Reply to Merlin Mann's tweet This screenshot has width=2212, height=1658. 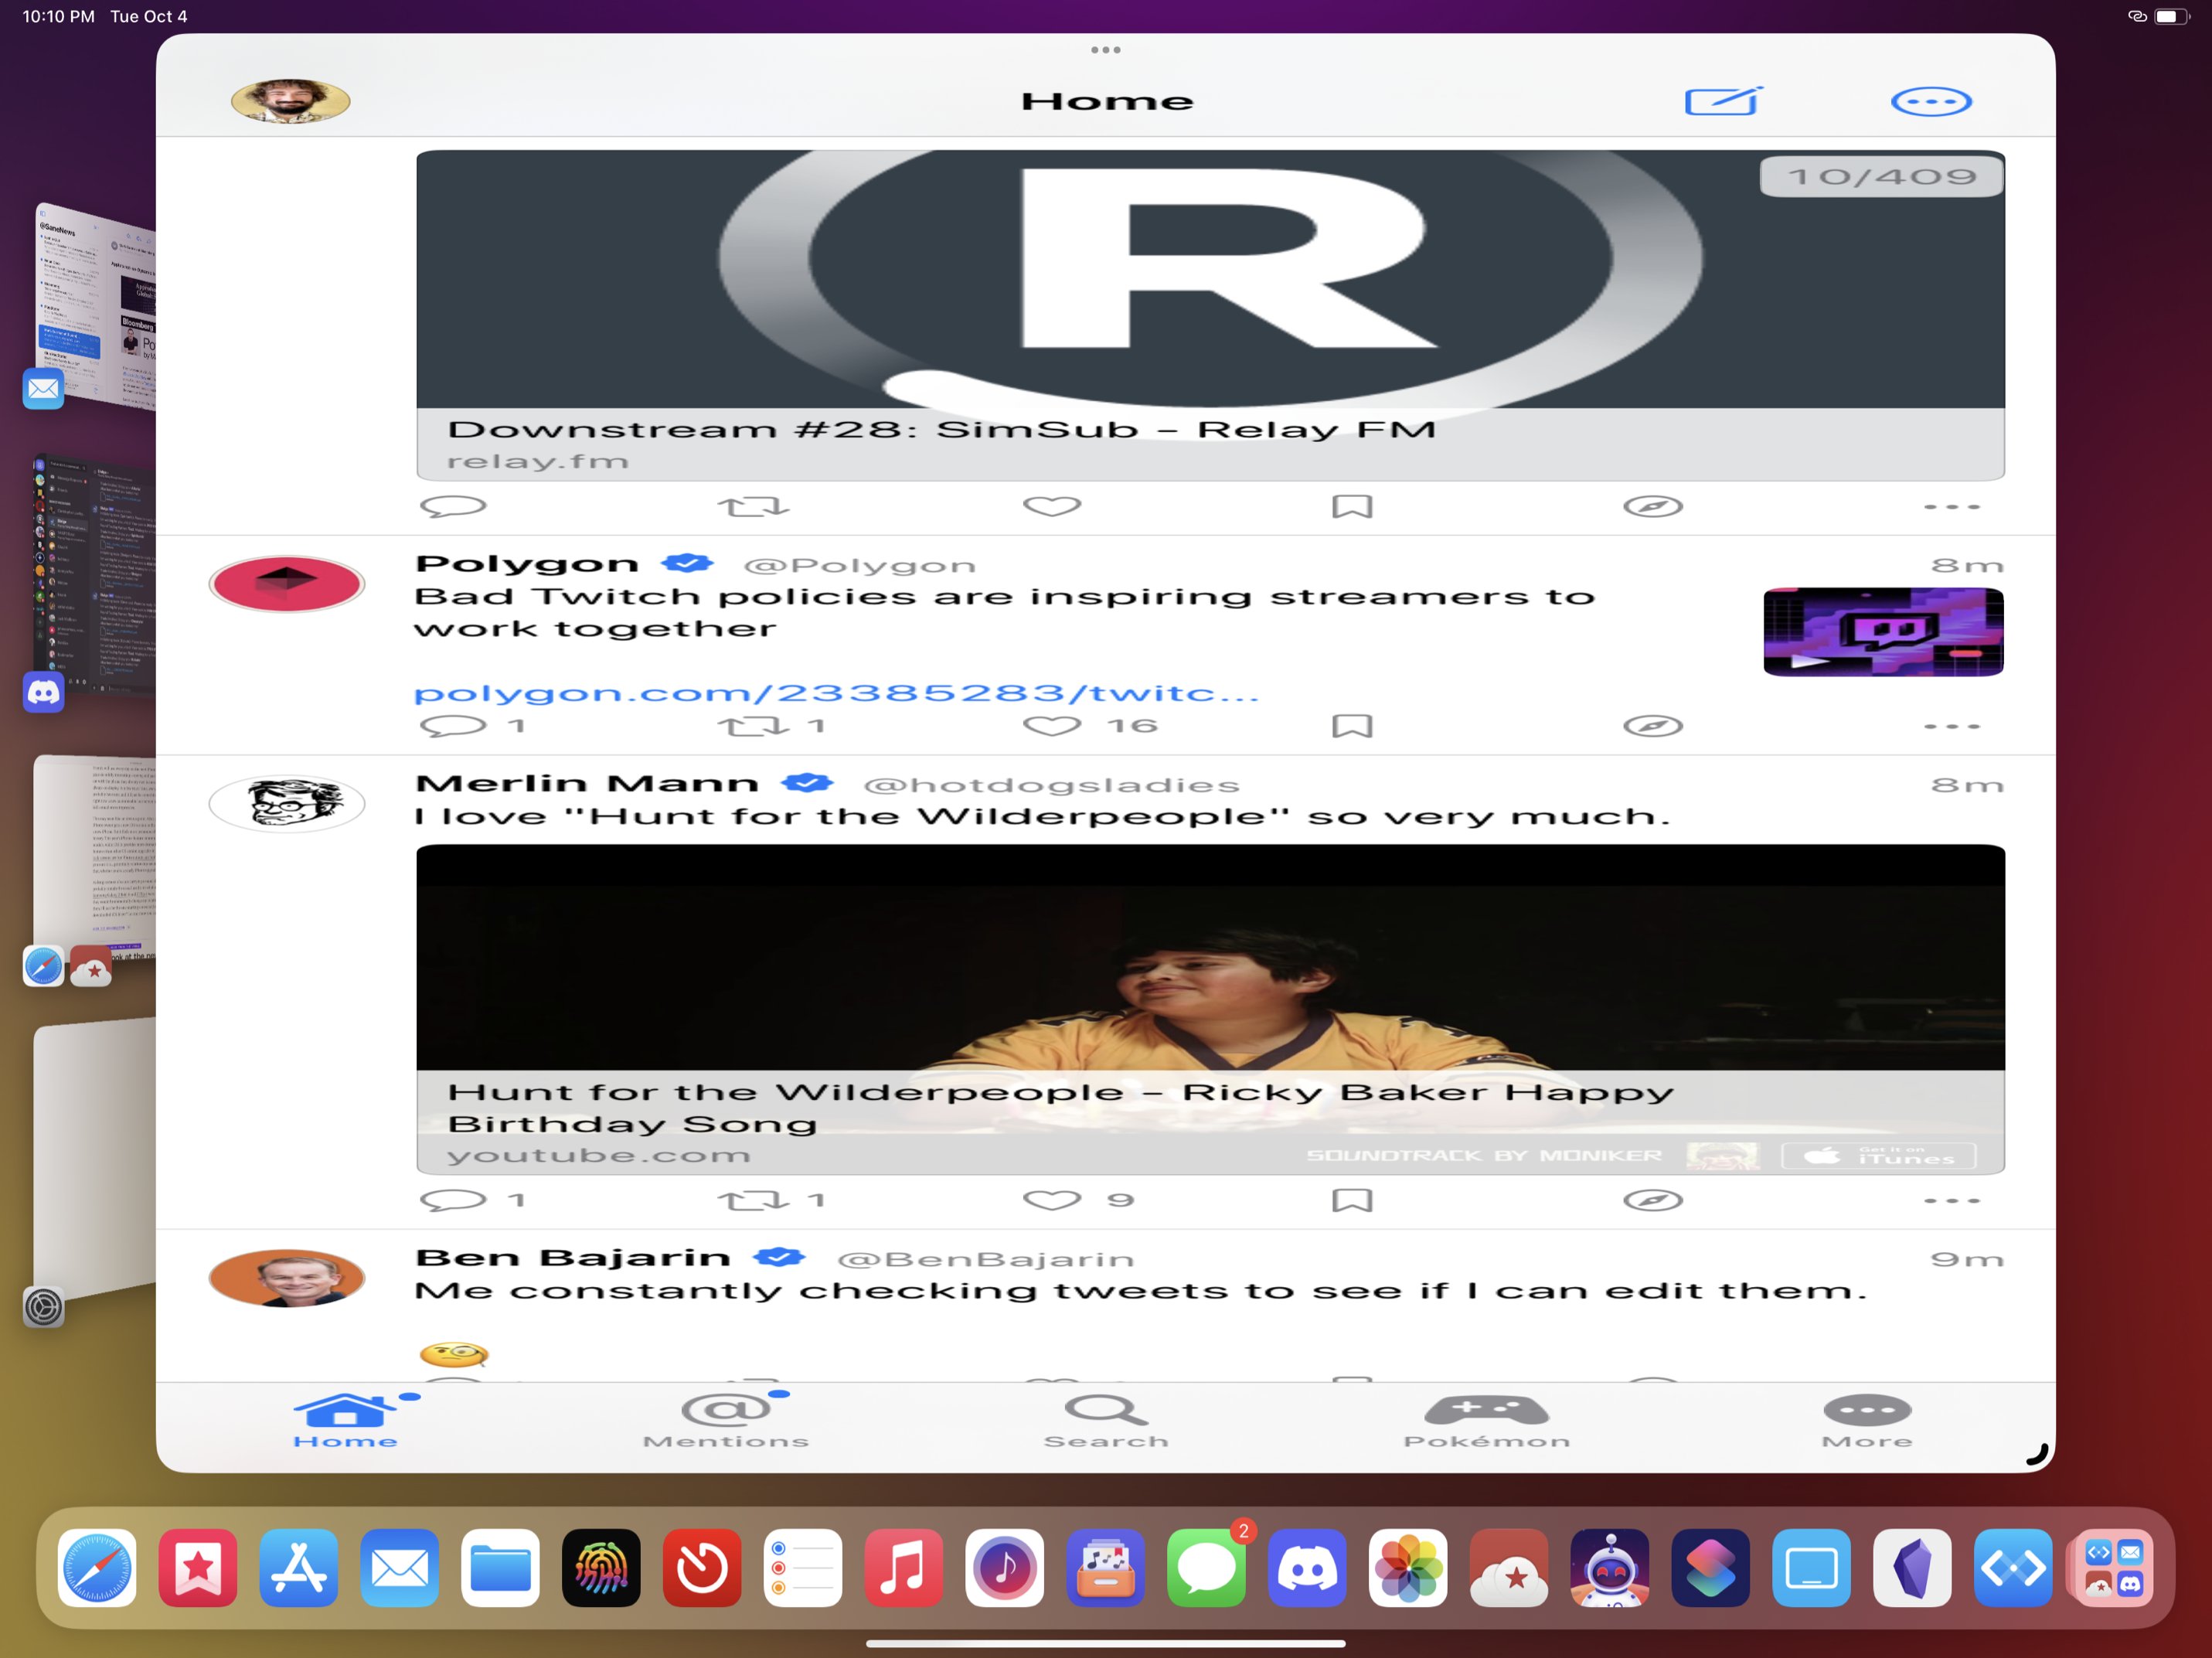(x=453, y=1200)
